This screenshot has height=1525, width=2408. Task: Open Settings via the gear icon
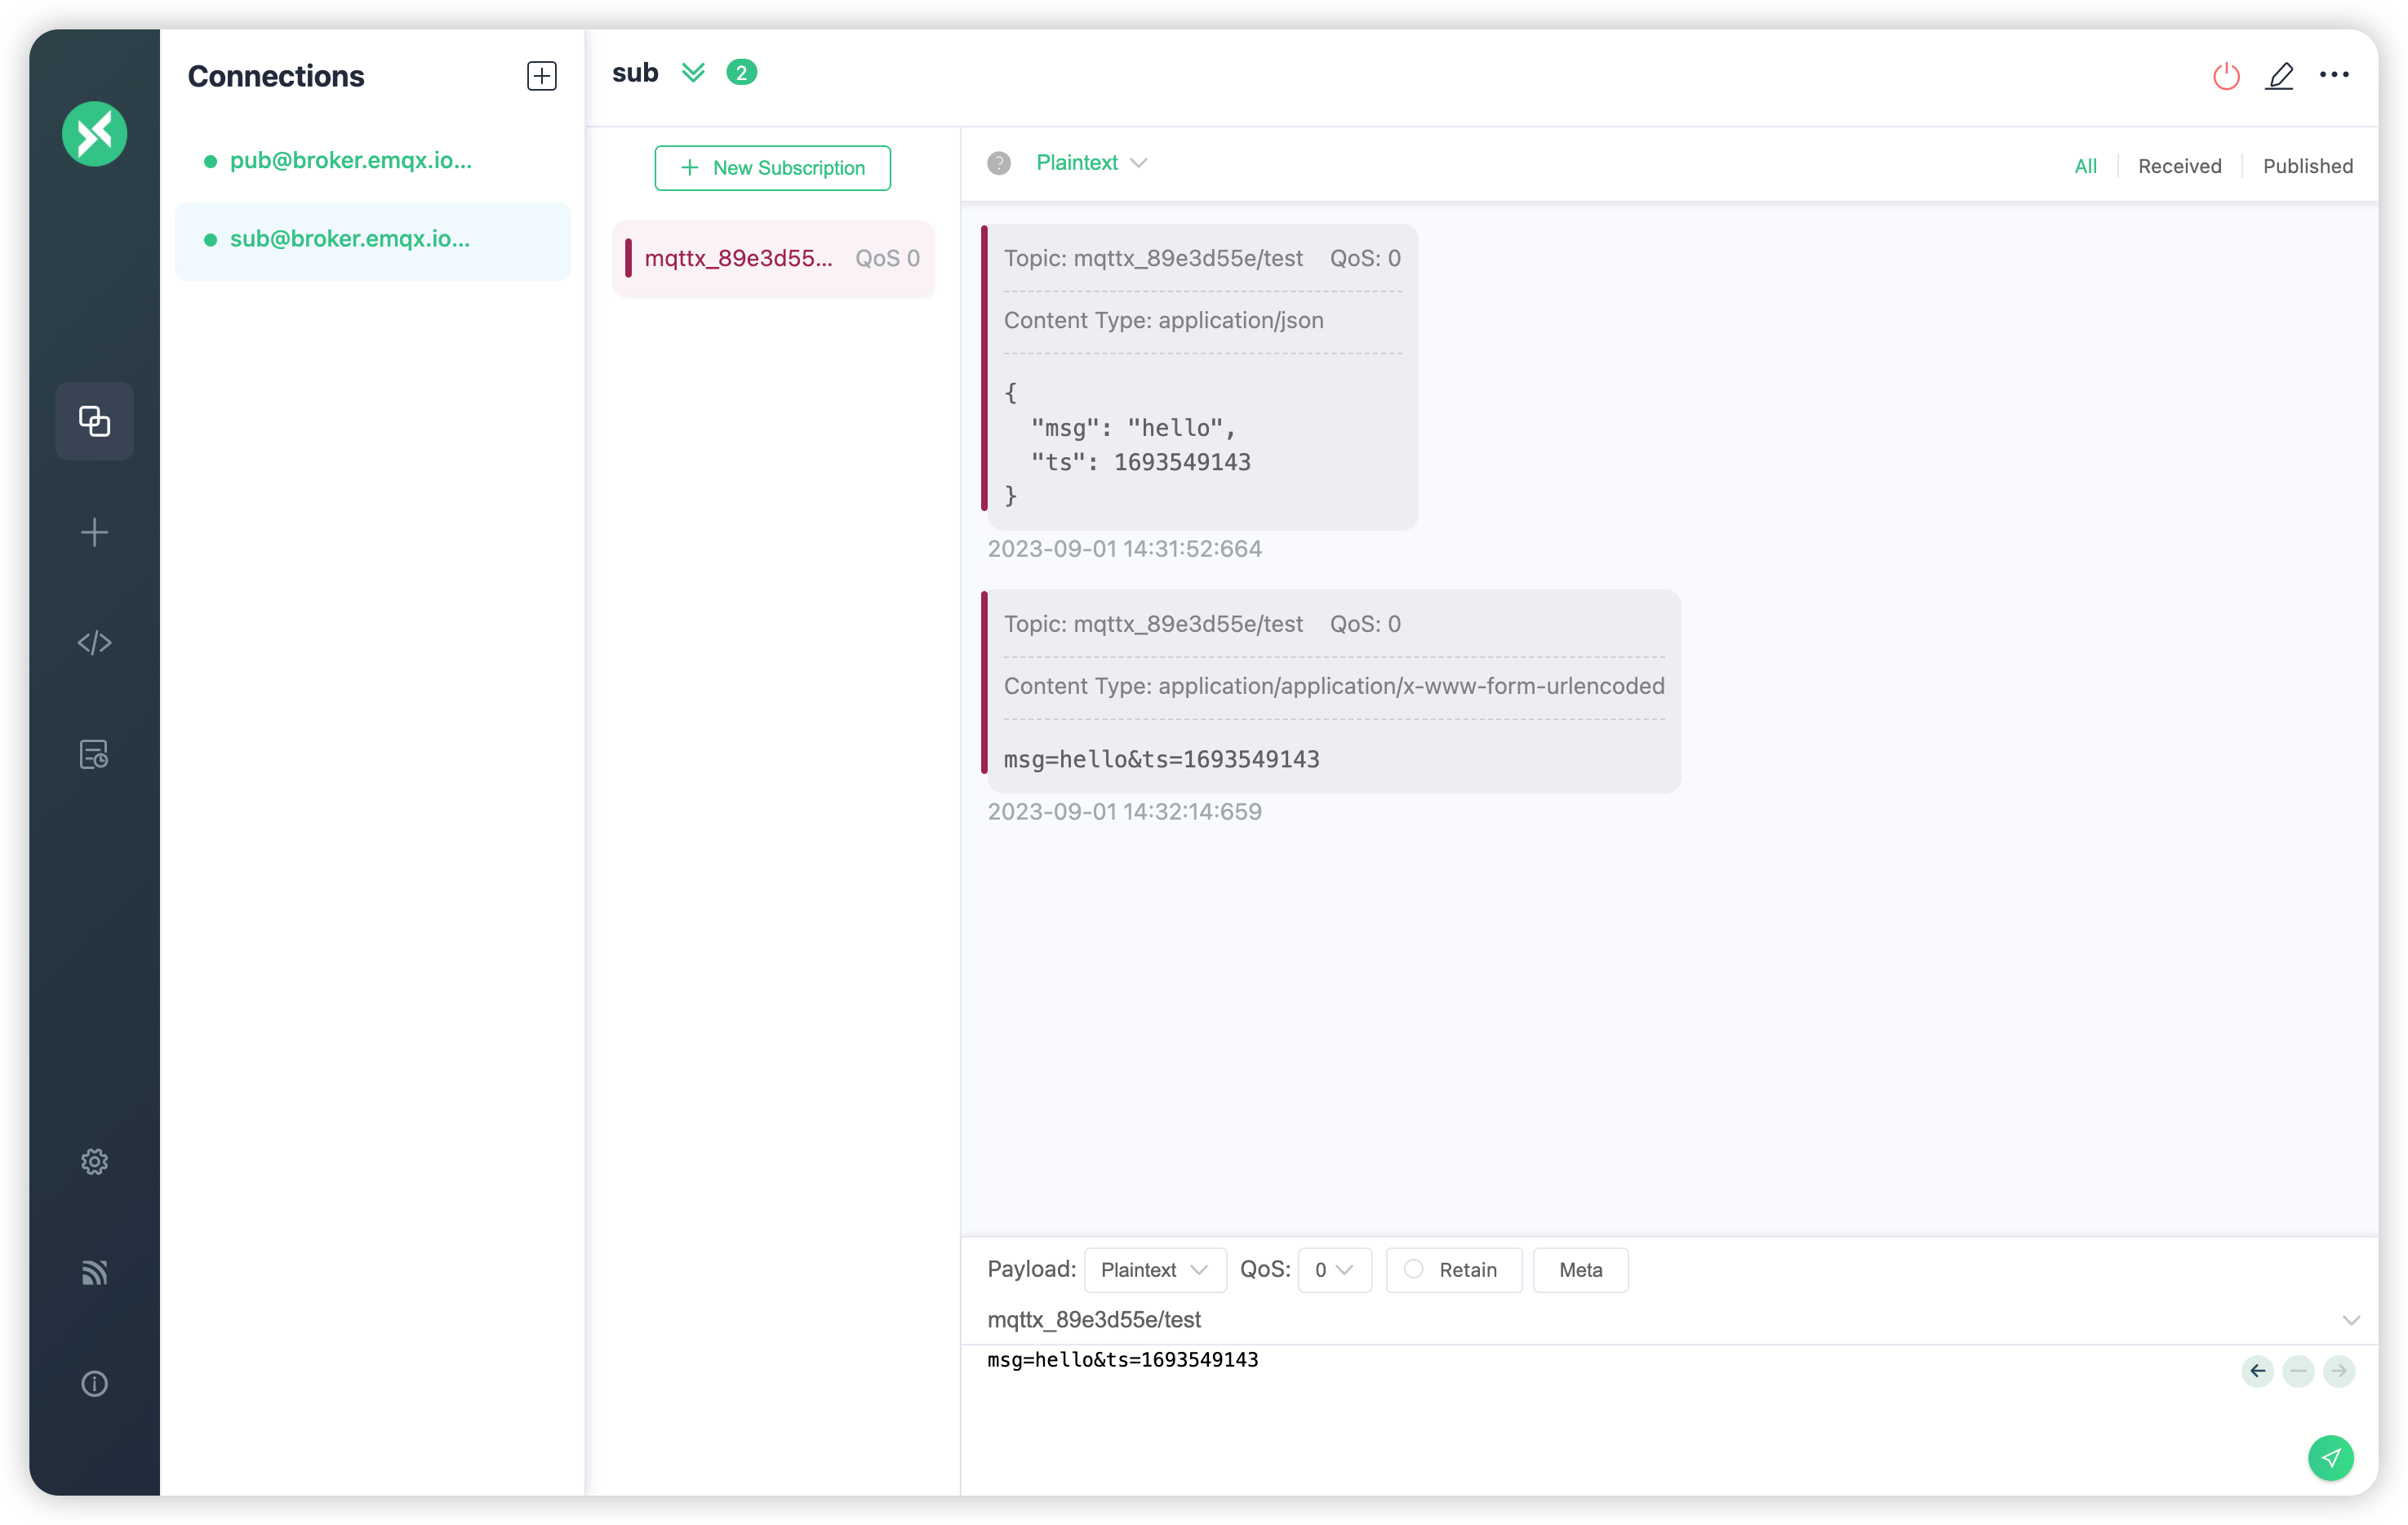tap(94, 1161)
